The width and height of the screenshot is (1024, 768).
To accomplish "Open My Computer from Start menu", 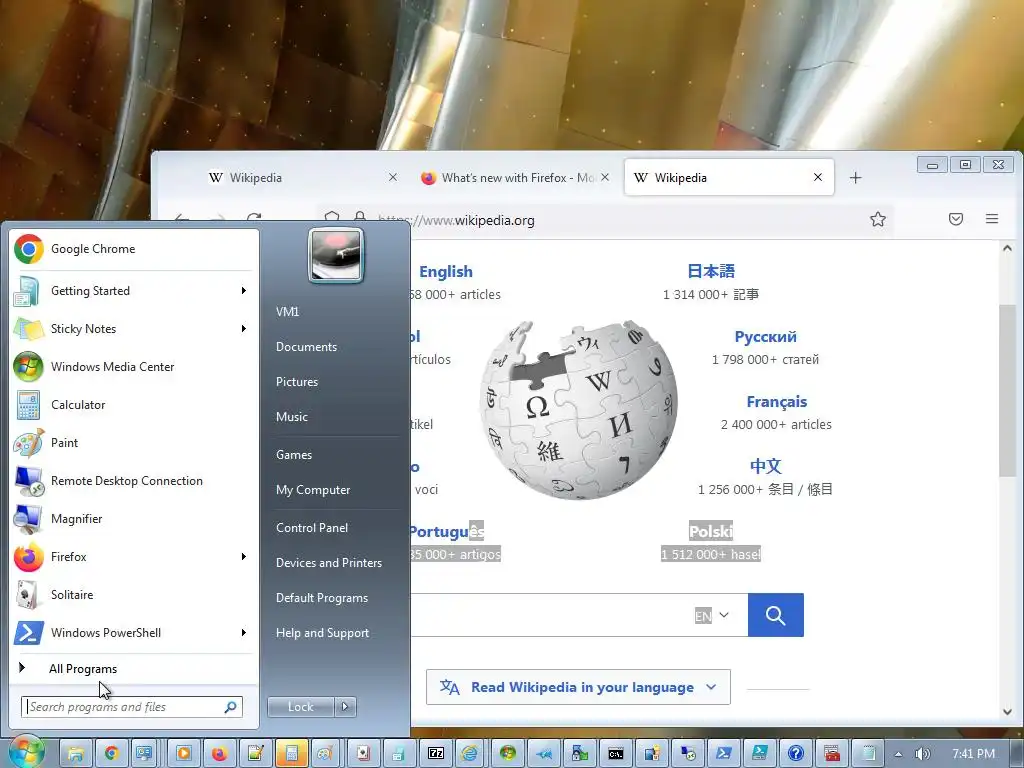I will [313, 490].
